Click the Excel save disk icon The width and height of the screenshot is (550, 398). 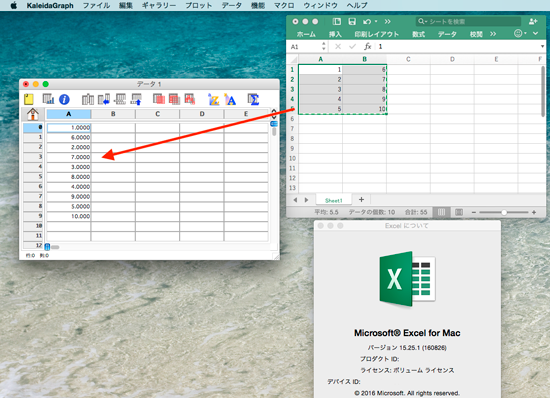352,22
